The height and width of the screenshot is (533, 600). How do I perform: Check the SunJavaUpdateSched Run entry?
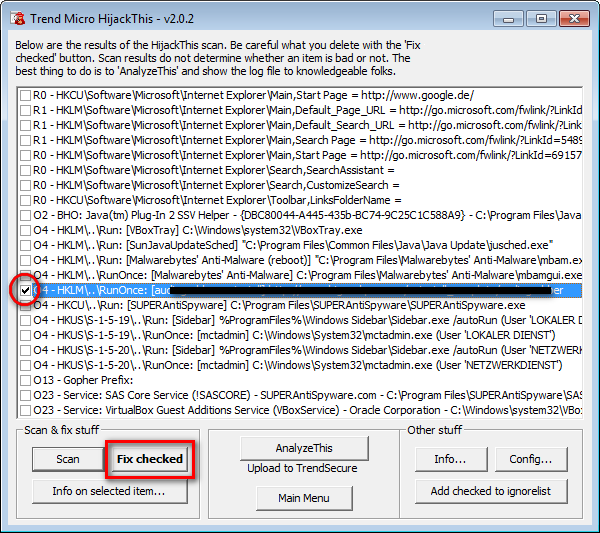pos(25,244)
